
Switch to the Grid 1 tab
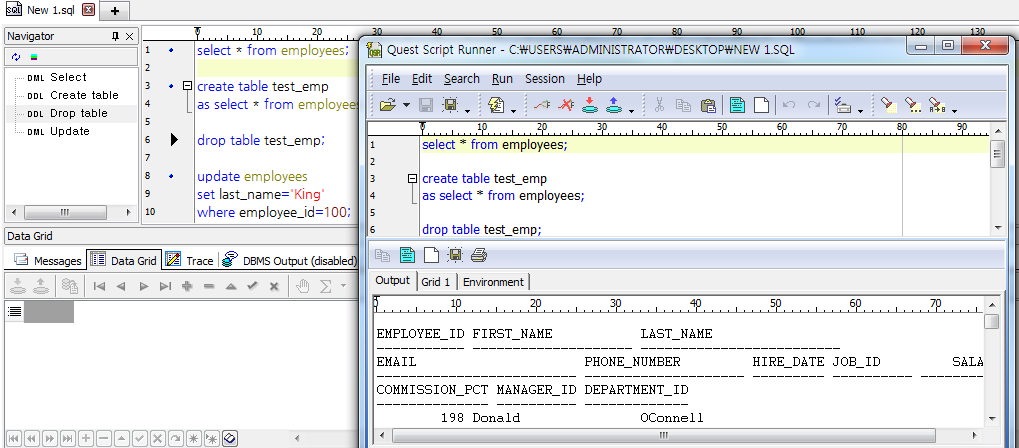[435, 282]
